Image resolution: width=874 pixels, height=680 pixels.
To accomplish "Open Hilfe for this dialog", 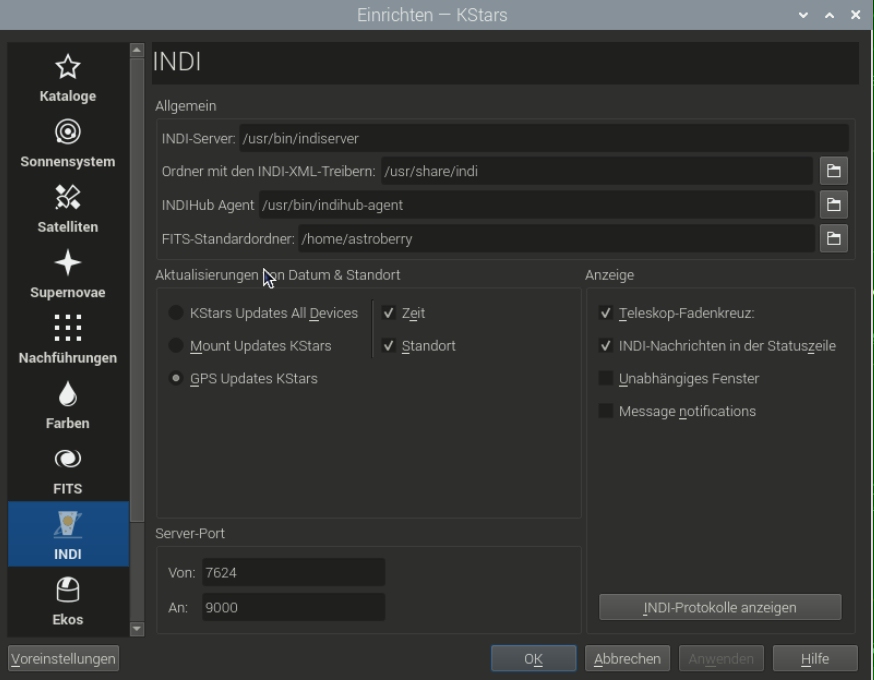I will tap(815, 659).
